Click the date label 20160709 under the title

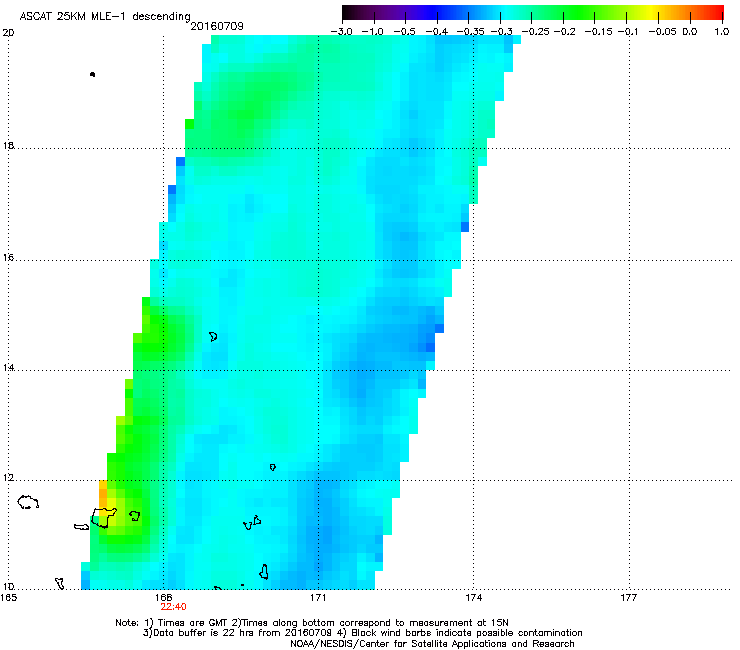[x=217, y=26]
